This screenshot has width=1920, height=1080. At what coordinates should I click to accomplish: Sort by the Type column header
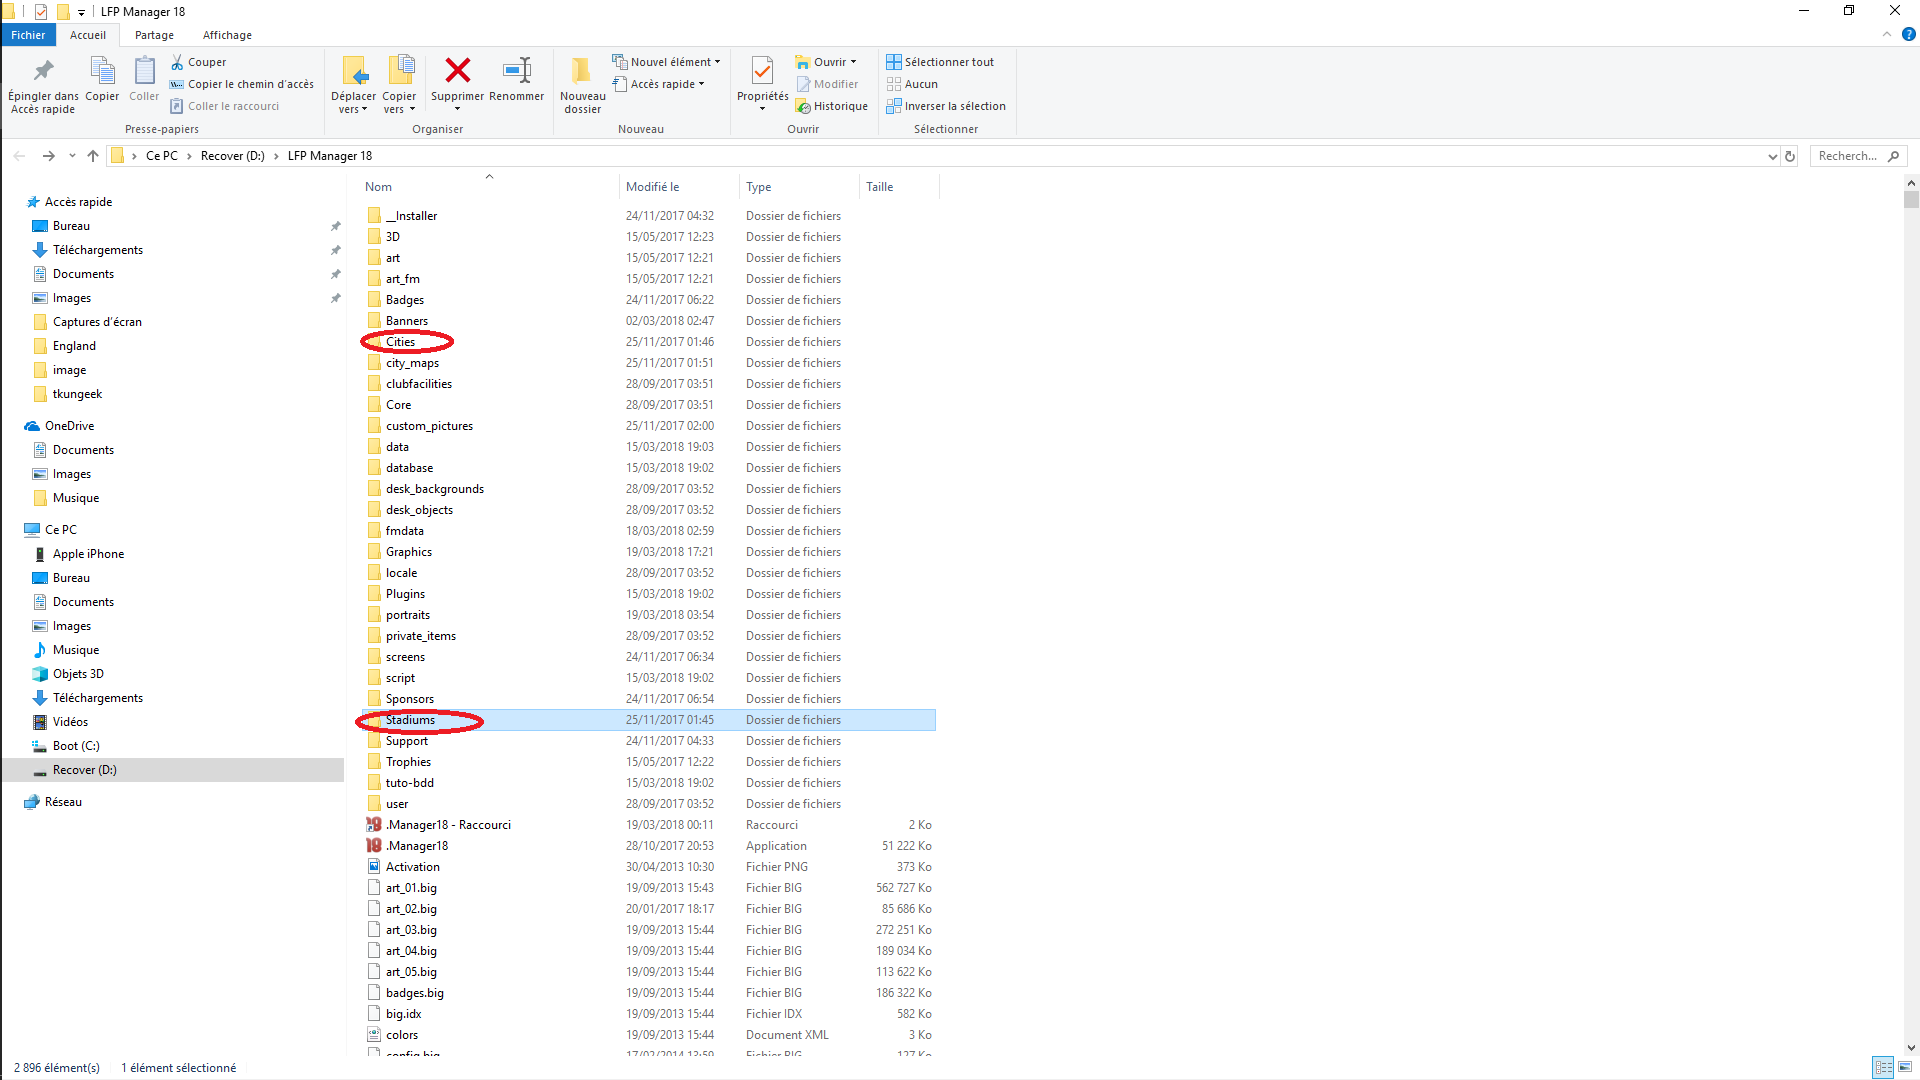click(x=799, y=187)
